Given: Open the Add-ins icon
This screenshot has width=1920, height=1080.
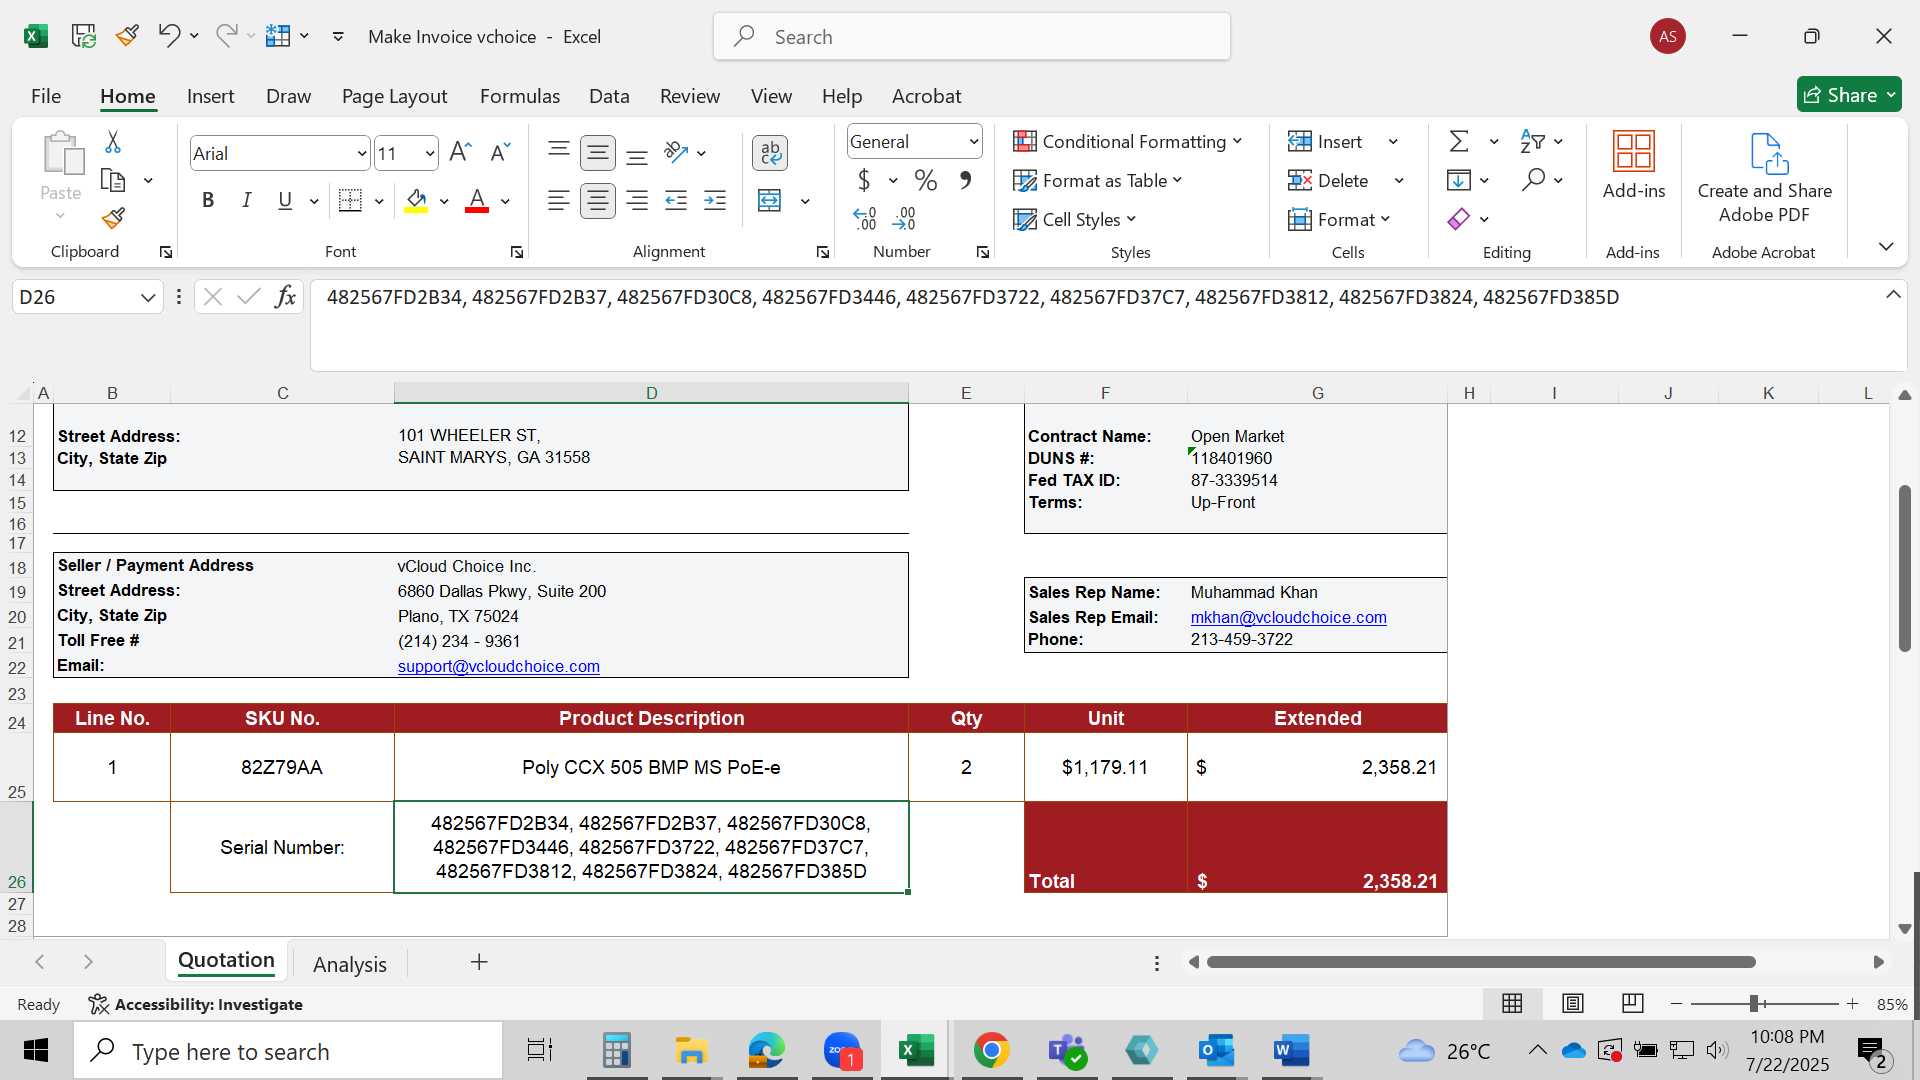Looking at the screenshot, I should [1634, 151].
